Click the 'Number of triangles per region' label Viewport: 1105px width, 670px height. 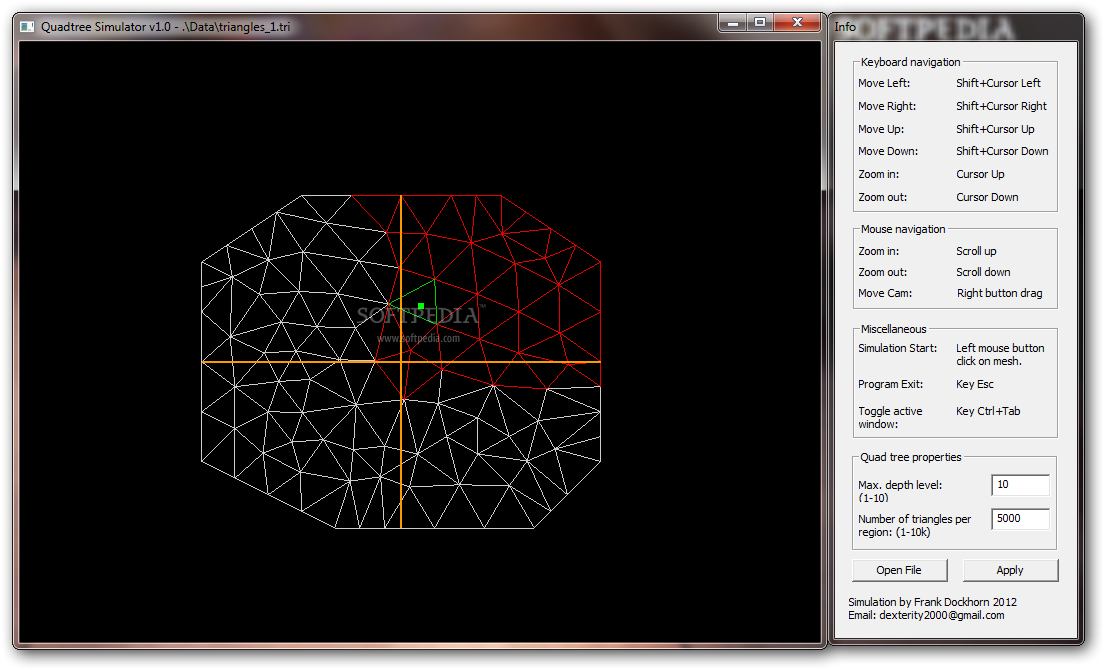[914, 526]
